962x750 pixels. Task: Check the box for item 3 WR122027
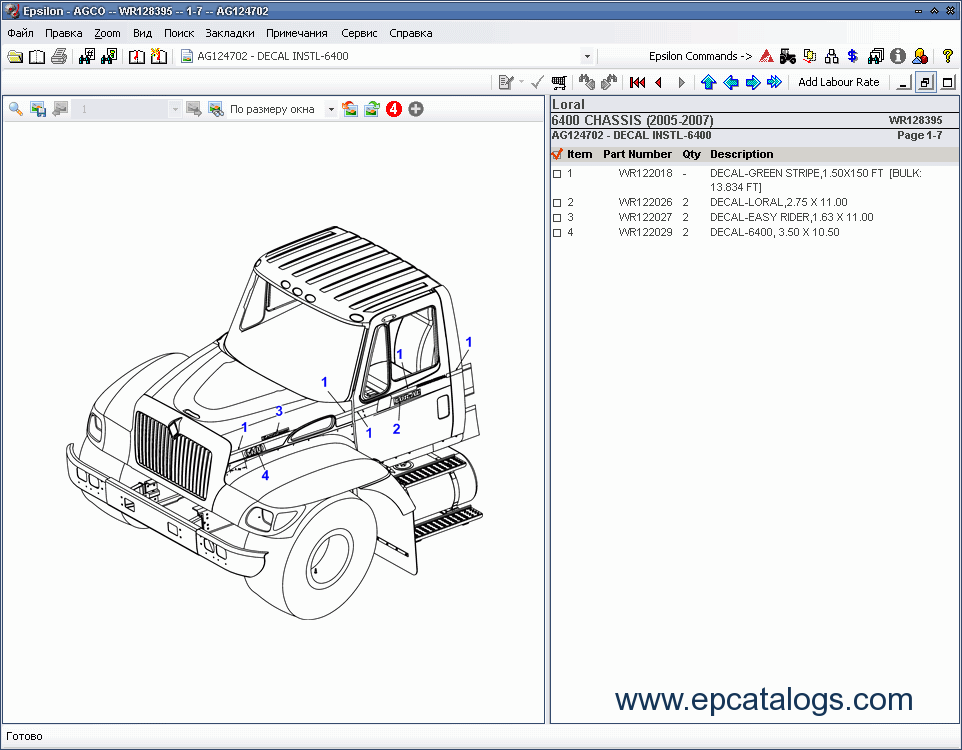coord(557,218)
